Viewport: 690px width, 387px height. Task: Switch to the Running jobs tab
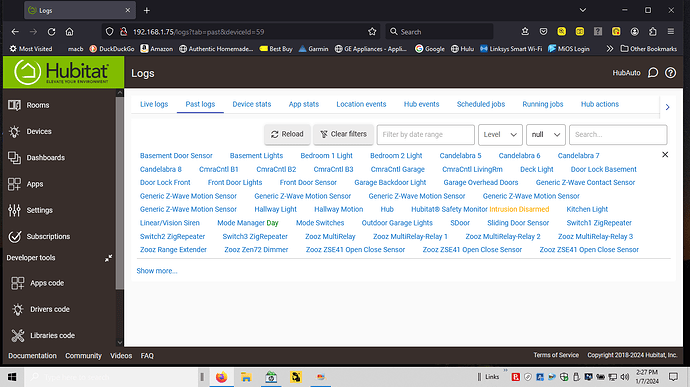pyautogui.click(x=543, y=104)
